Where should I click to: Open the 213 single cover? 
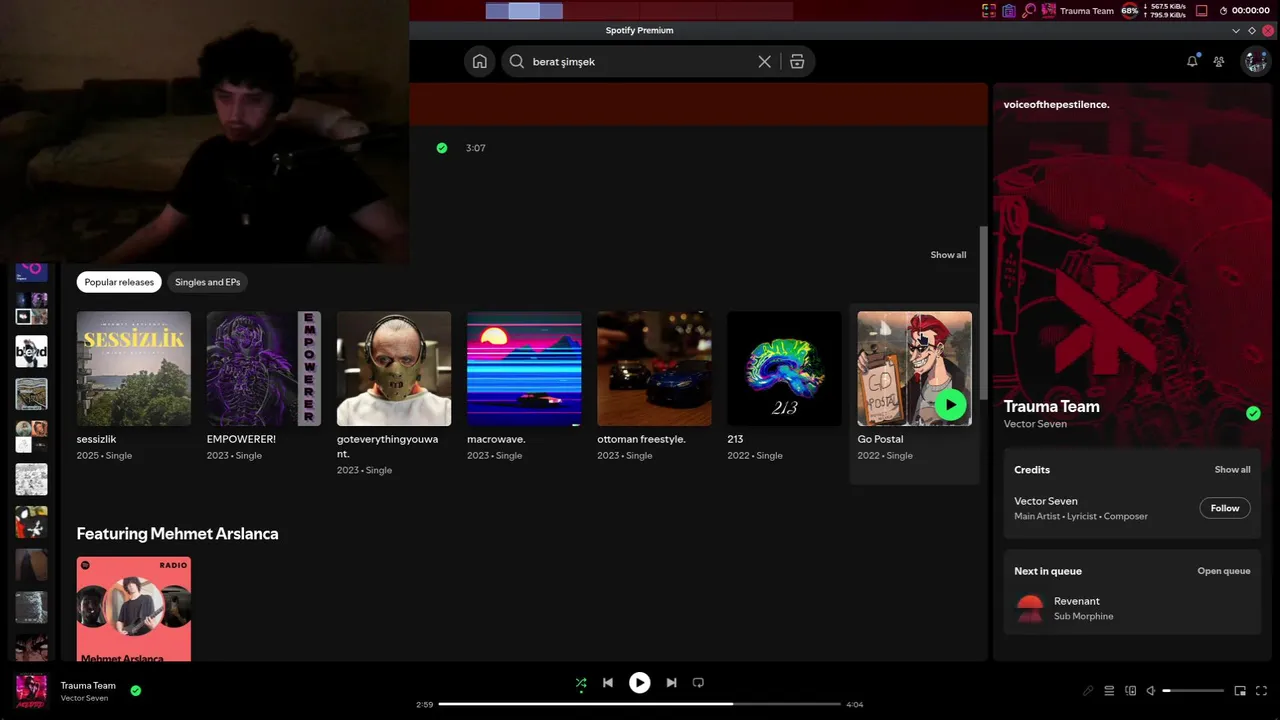tap(784, 369)
